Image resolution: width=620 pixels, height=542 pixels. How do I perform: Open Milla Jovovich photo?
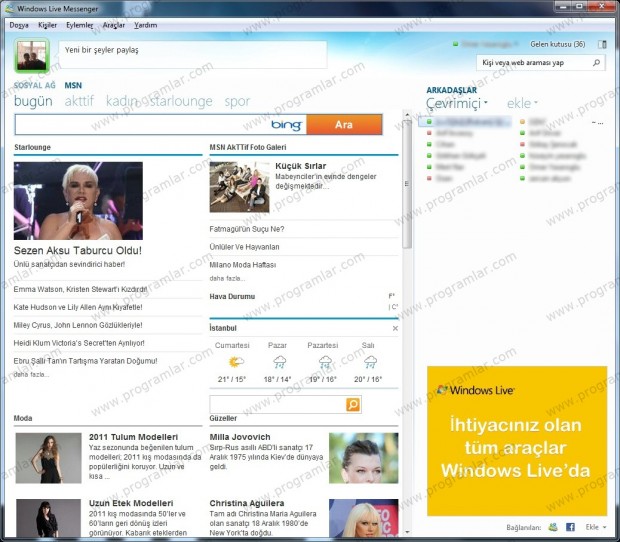pos(363,458)
